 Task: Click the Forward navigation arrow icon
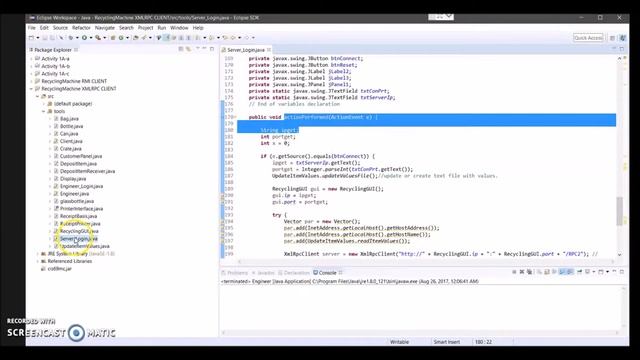click(x=247, y=38)
